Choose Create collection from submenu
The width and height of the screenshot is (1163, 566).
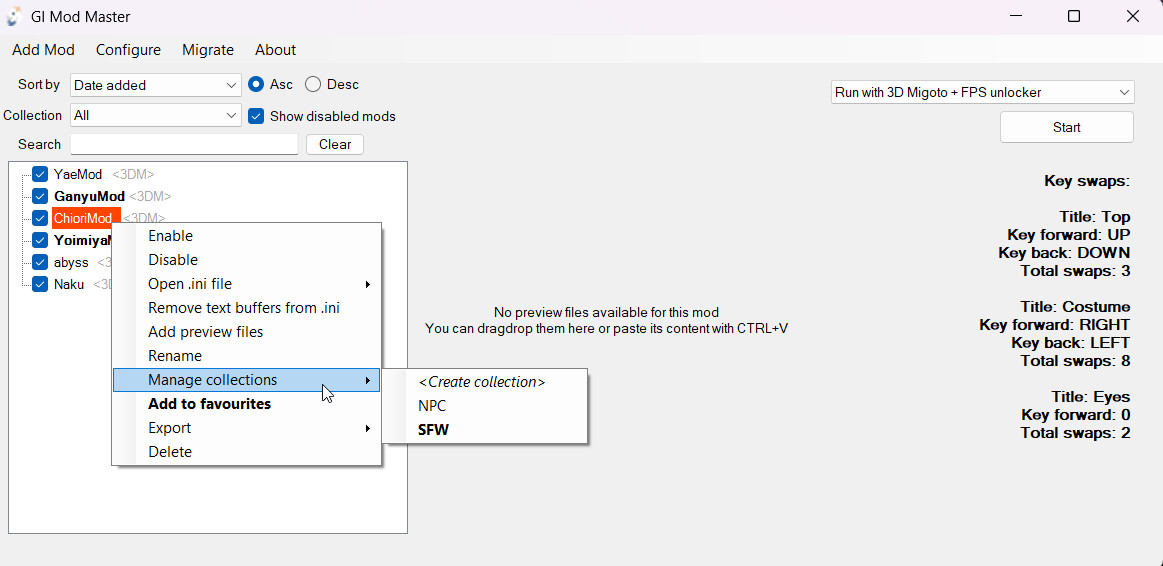coord(482,382)
